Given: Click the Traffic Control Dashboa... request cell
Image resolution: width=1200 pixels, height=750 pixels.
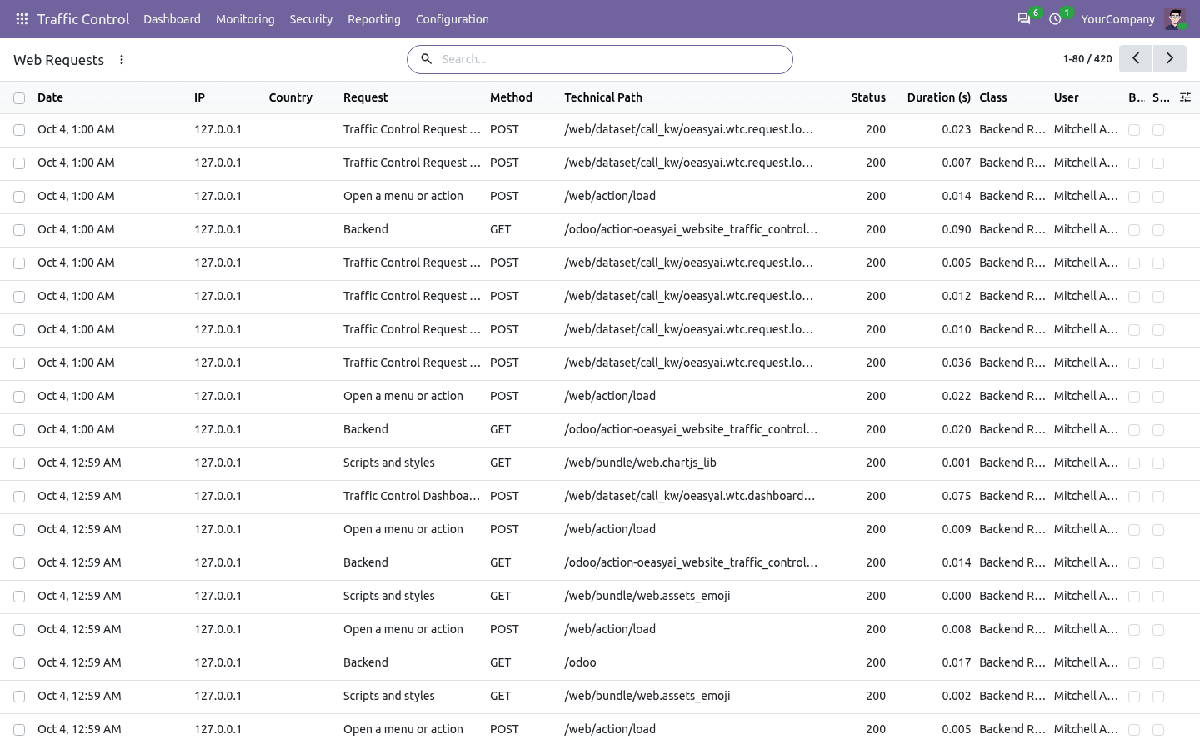Looking at the screenshot, I should pos(411,496).
